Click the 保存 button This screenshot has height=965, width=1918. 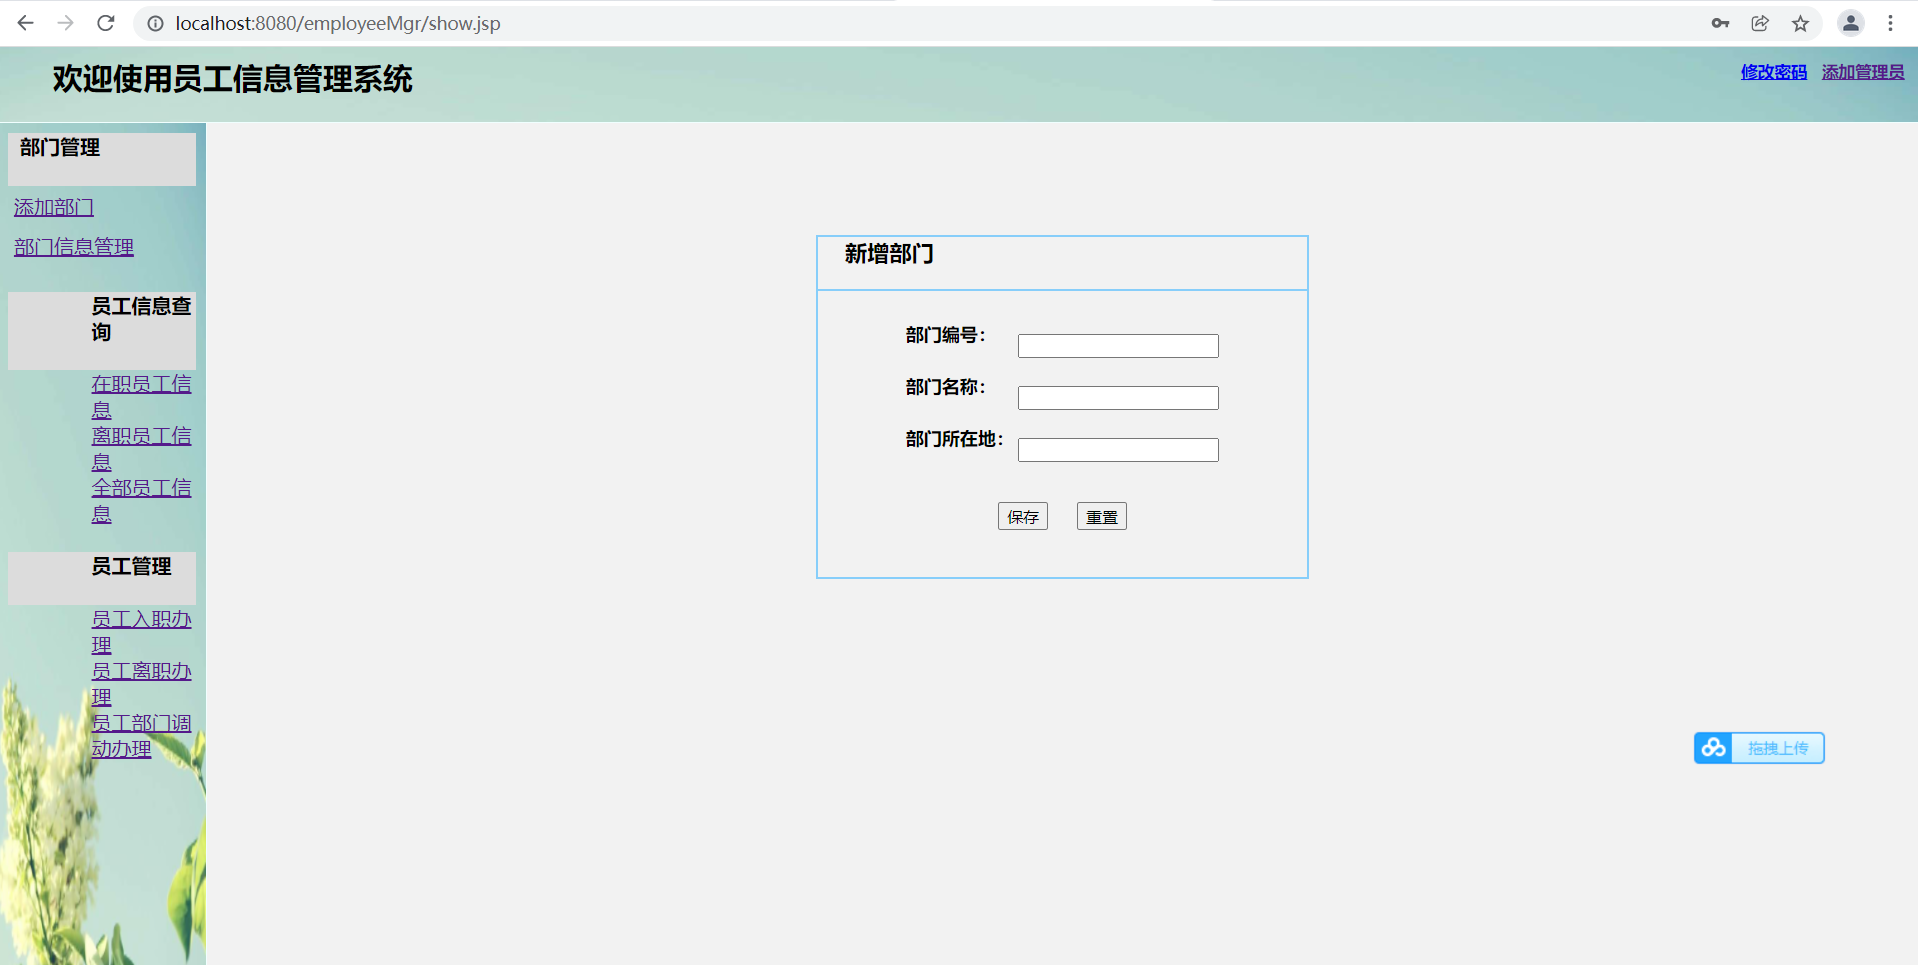click(x=1022, y=516)
